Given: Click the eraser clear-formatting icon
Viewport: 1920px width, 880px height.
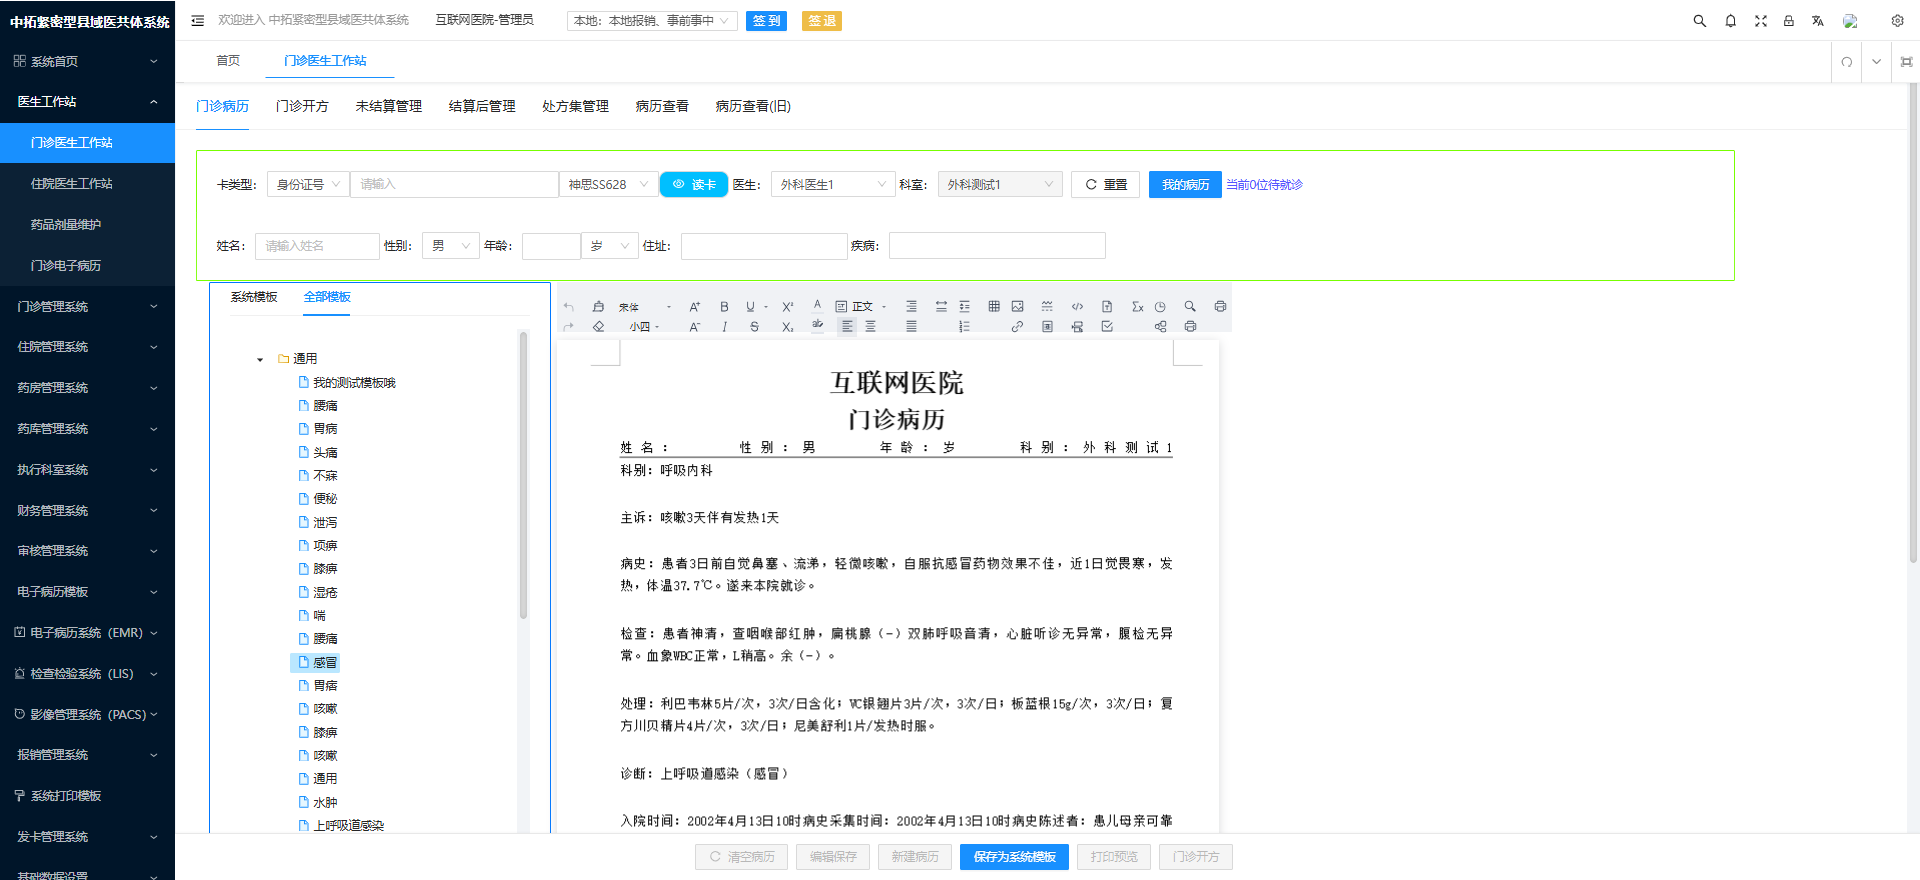Looking at the screenshot, I should [x=598, y=326].
